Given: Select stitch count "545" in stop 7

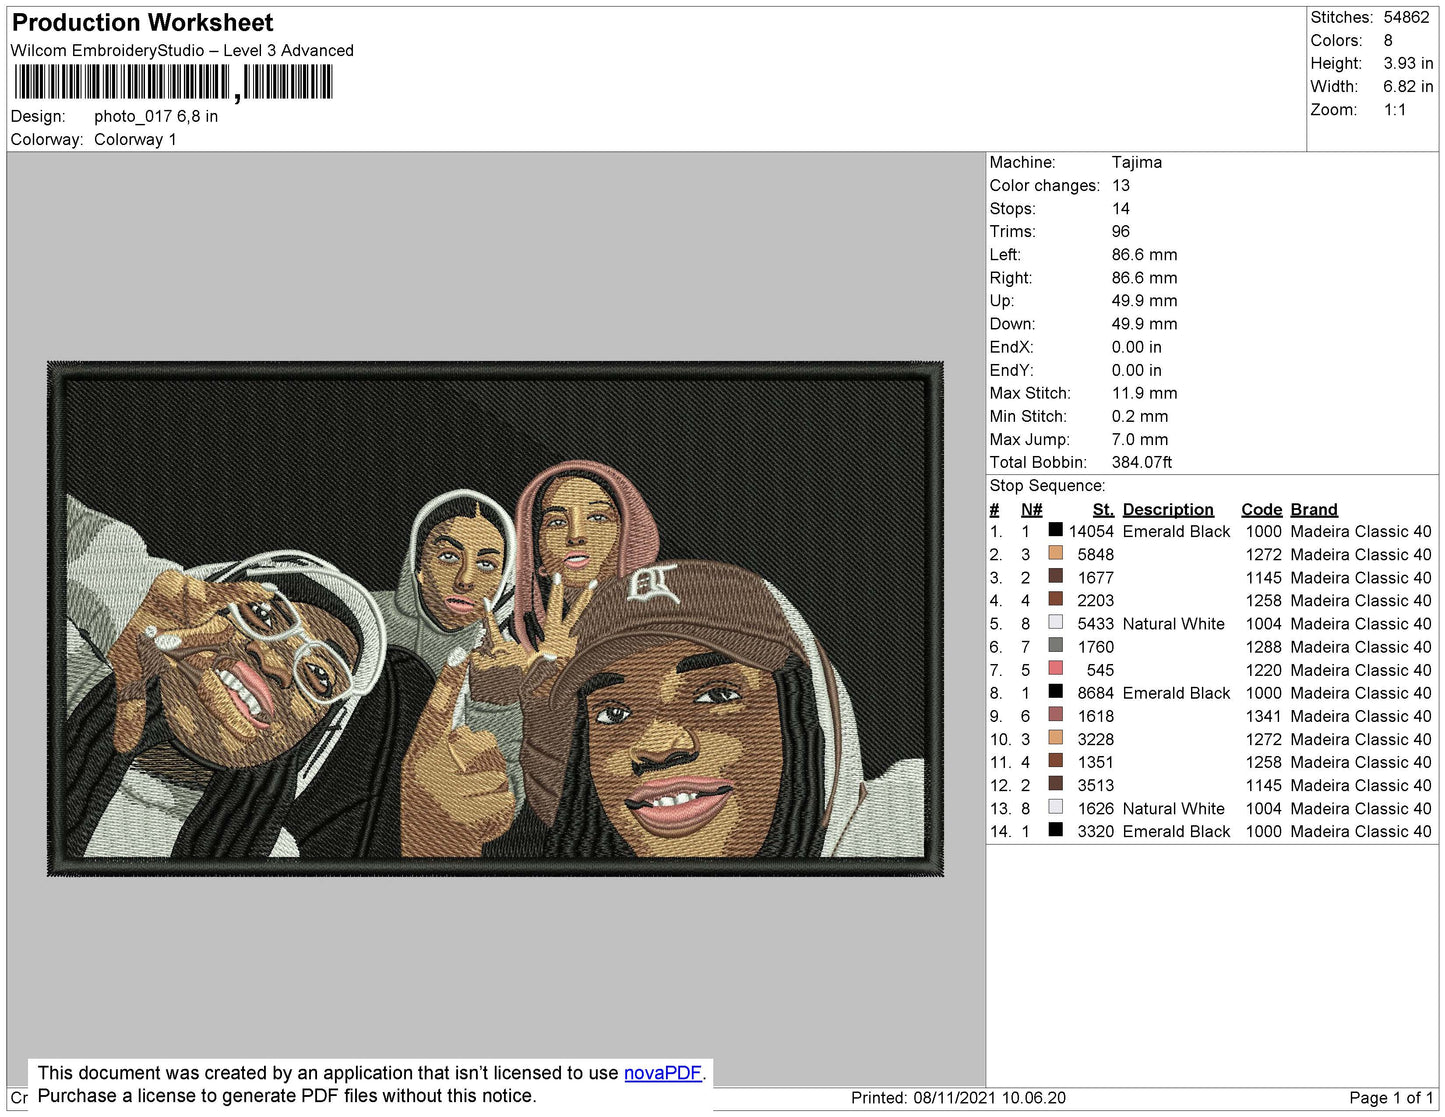Looking at the screenshot, I should tap(1100, 670).
